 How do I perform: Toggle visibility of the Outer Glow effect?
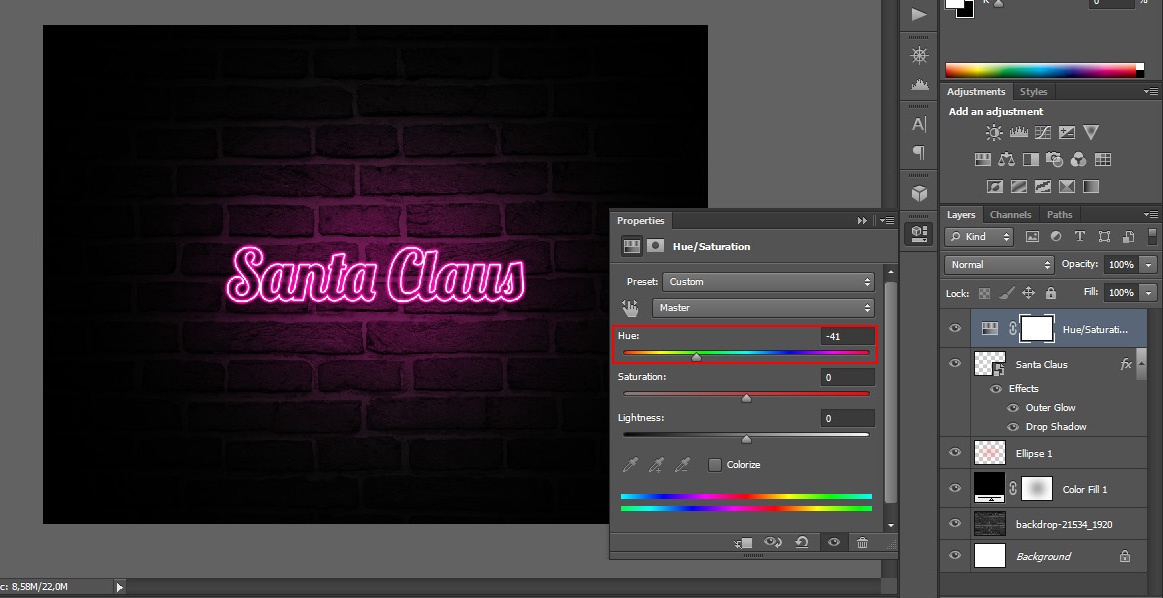point(1012,408)
